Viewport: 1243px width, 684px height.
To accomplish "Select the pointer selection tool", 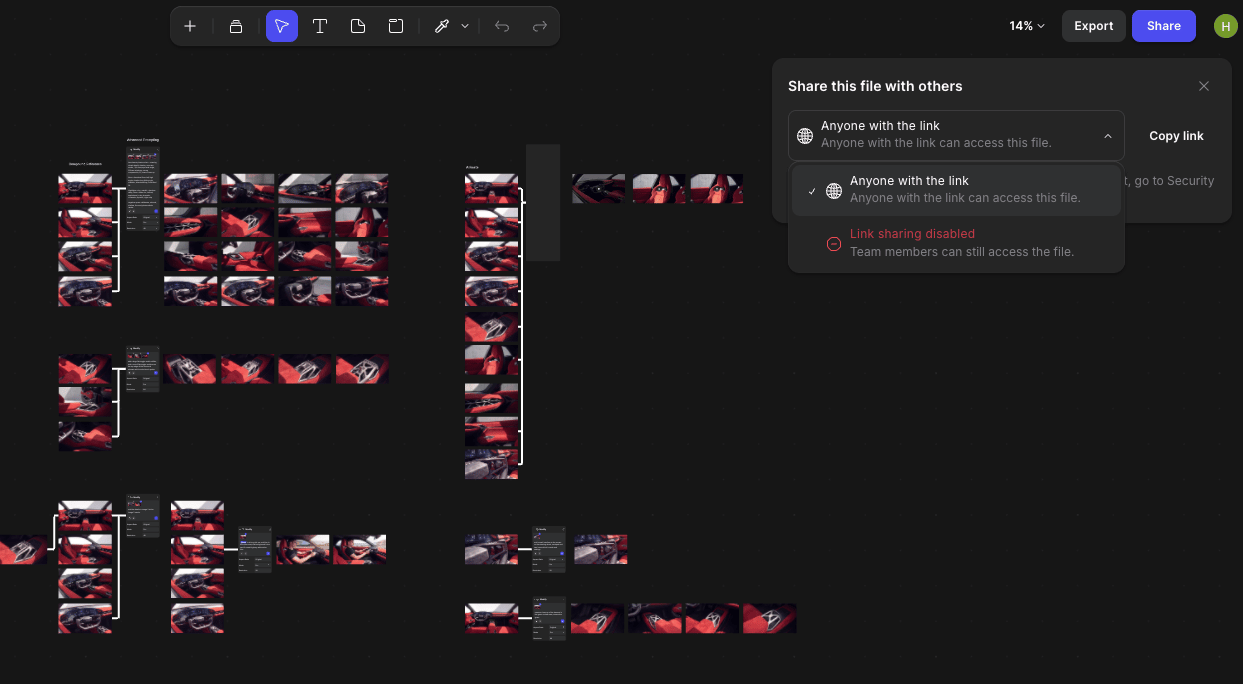I will (x=282, y=26).
